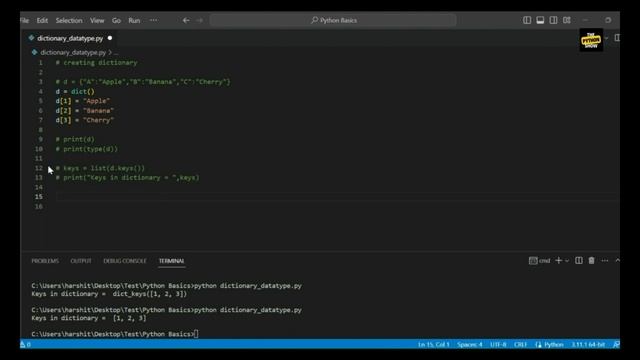Click the problems warning count in status bar
This screenshot has width=640, height=360.
click(x=25, y=344)
